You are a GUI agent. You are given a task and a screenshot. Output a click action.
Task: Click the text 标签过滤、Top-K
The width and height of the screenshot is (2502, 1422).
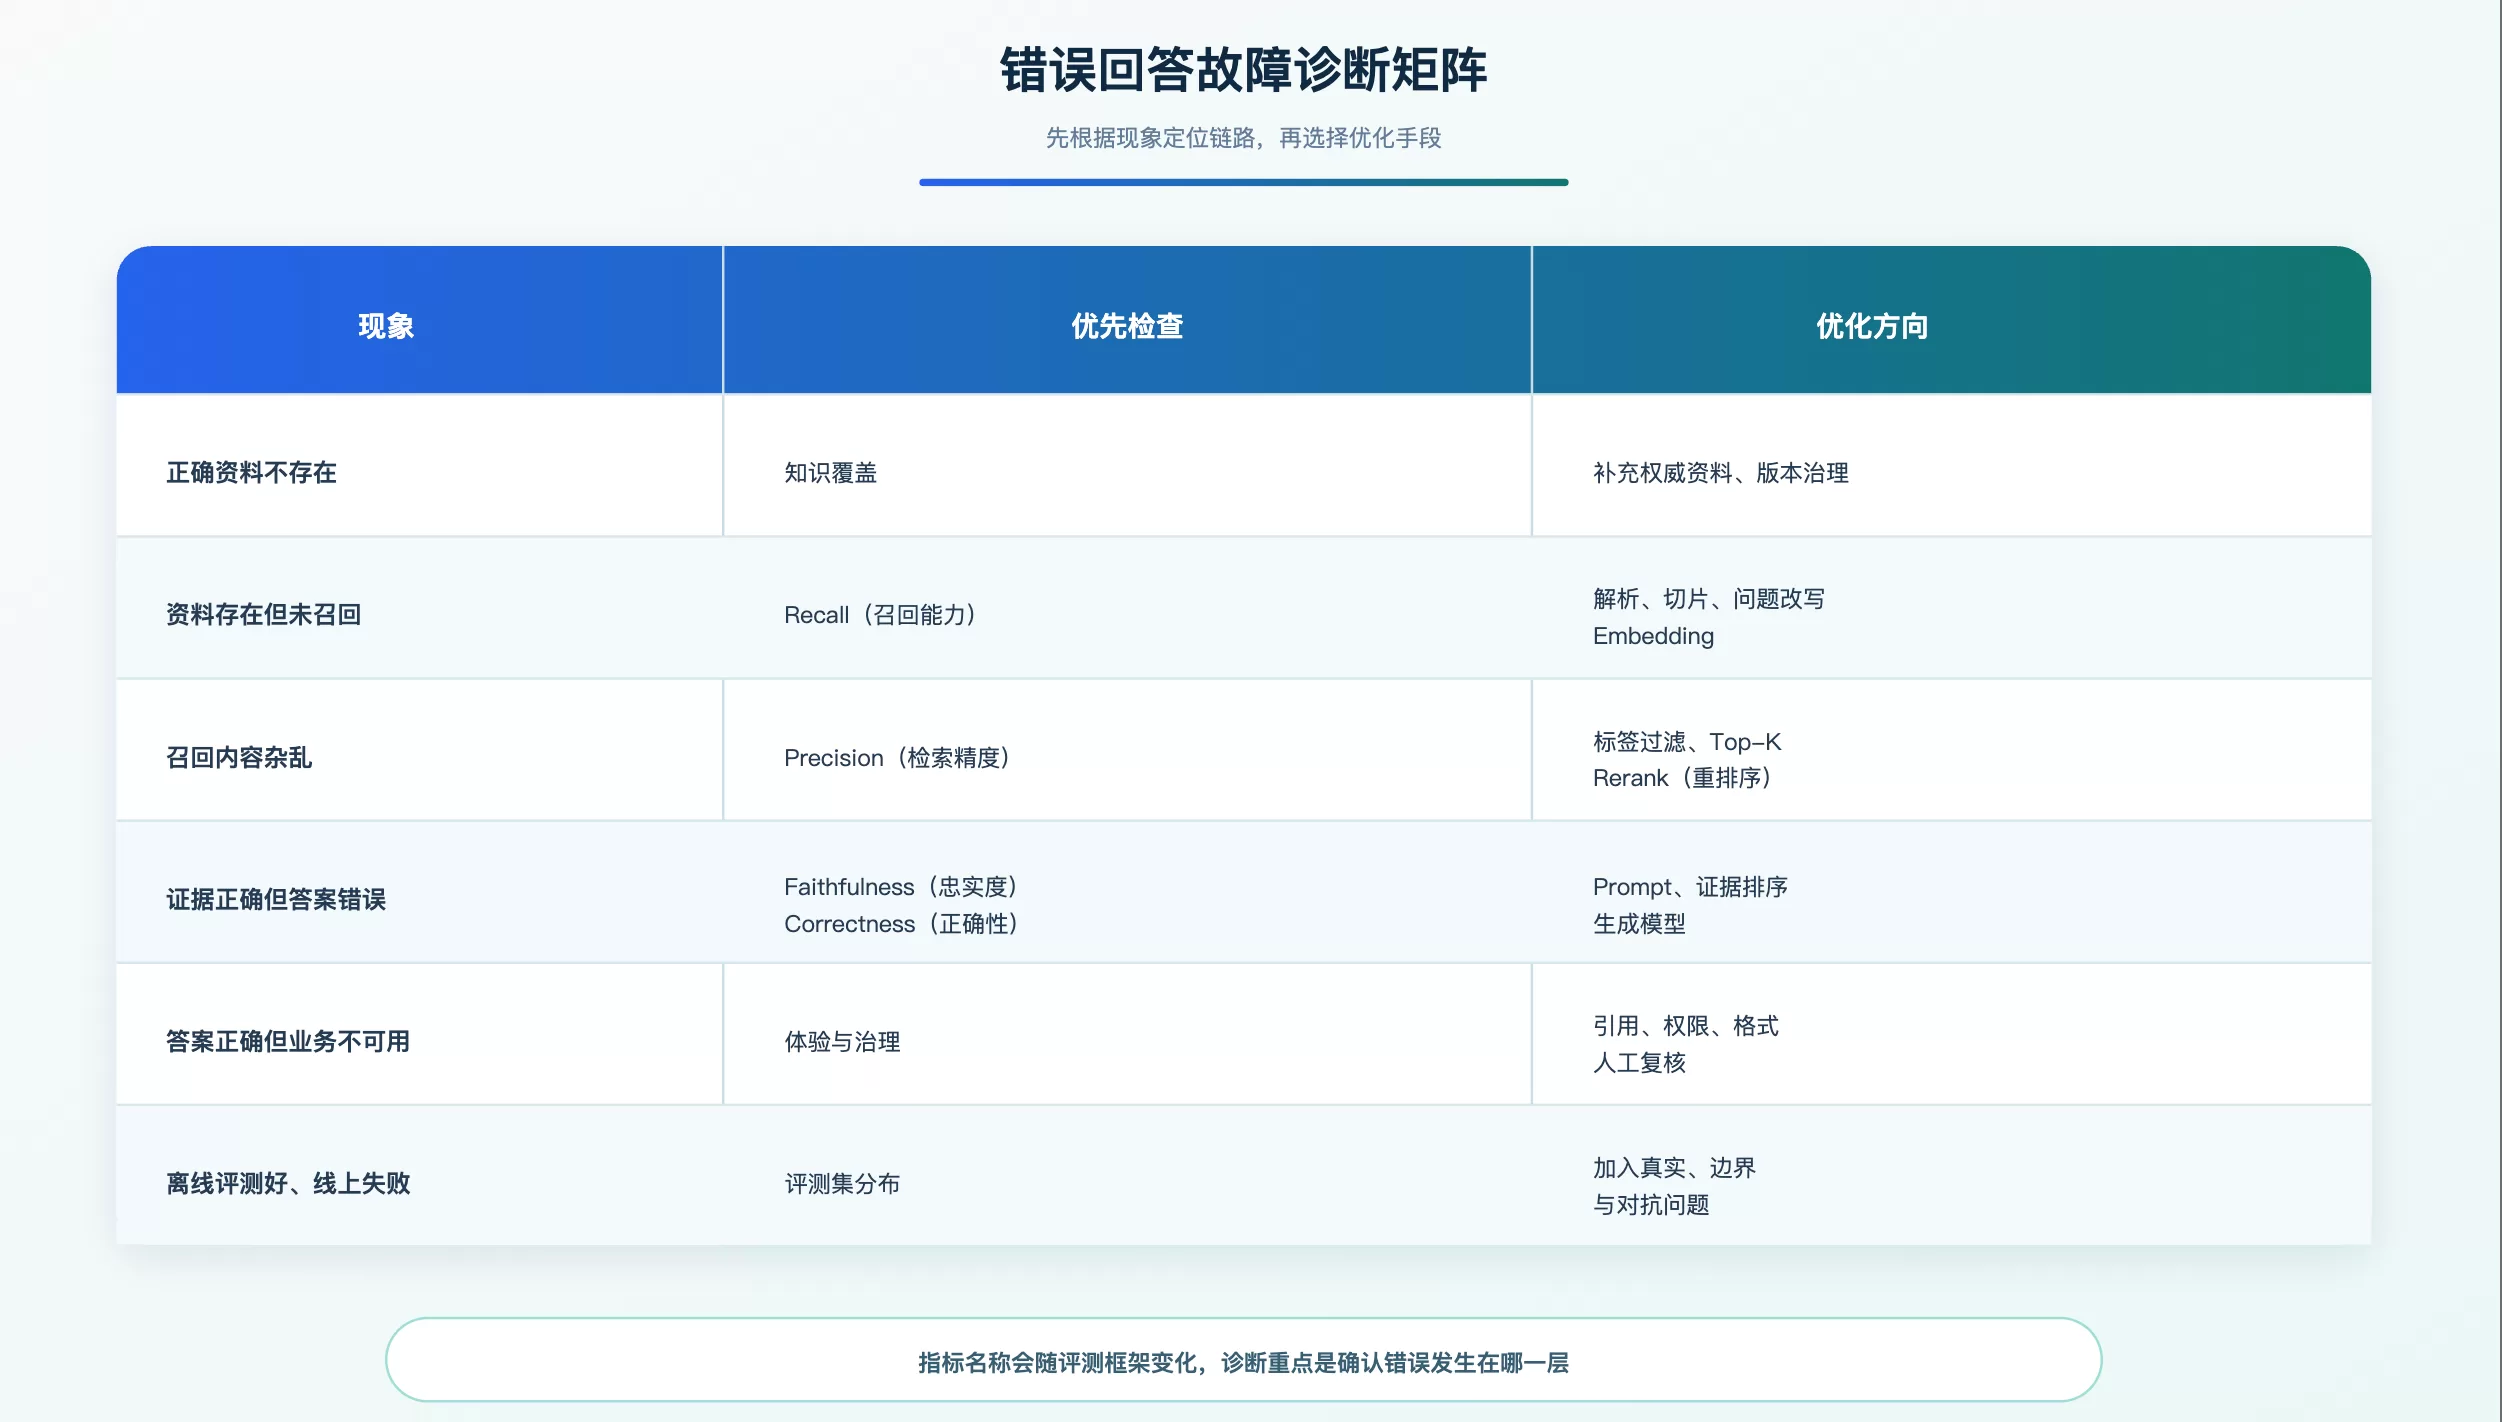[1687, 741]
